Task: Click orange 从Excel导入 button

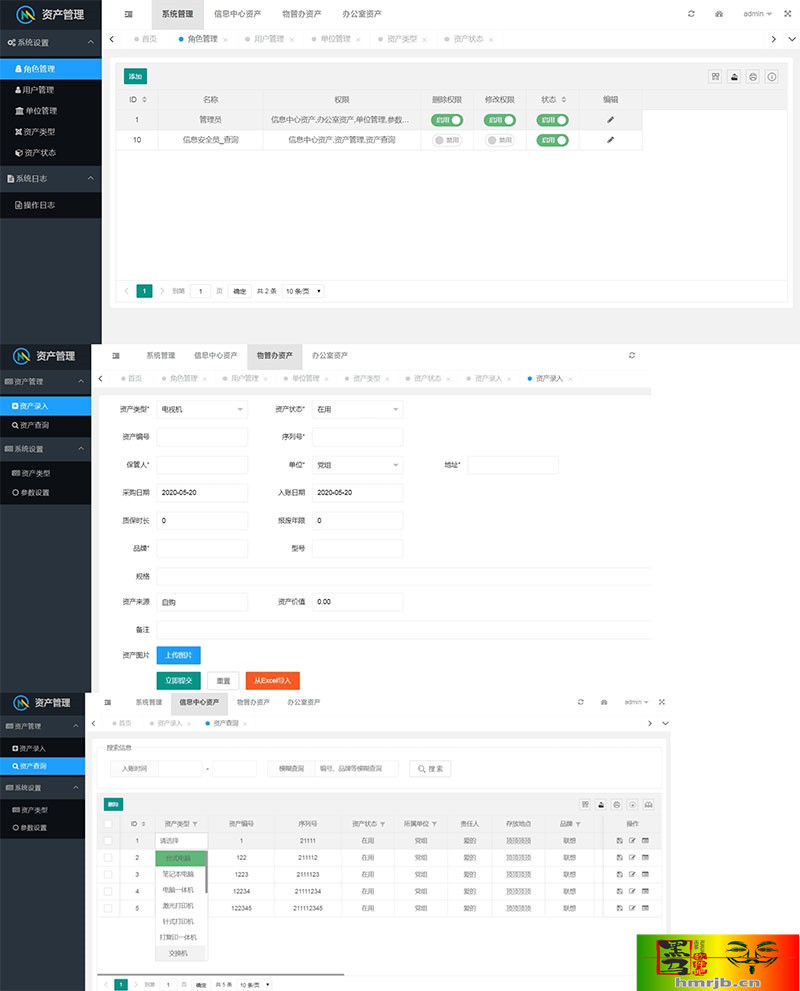Action: (x=272, y=681)
